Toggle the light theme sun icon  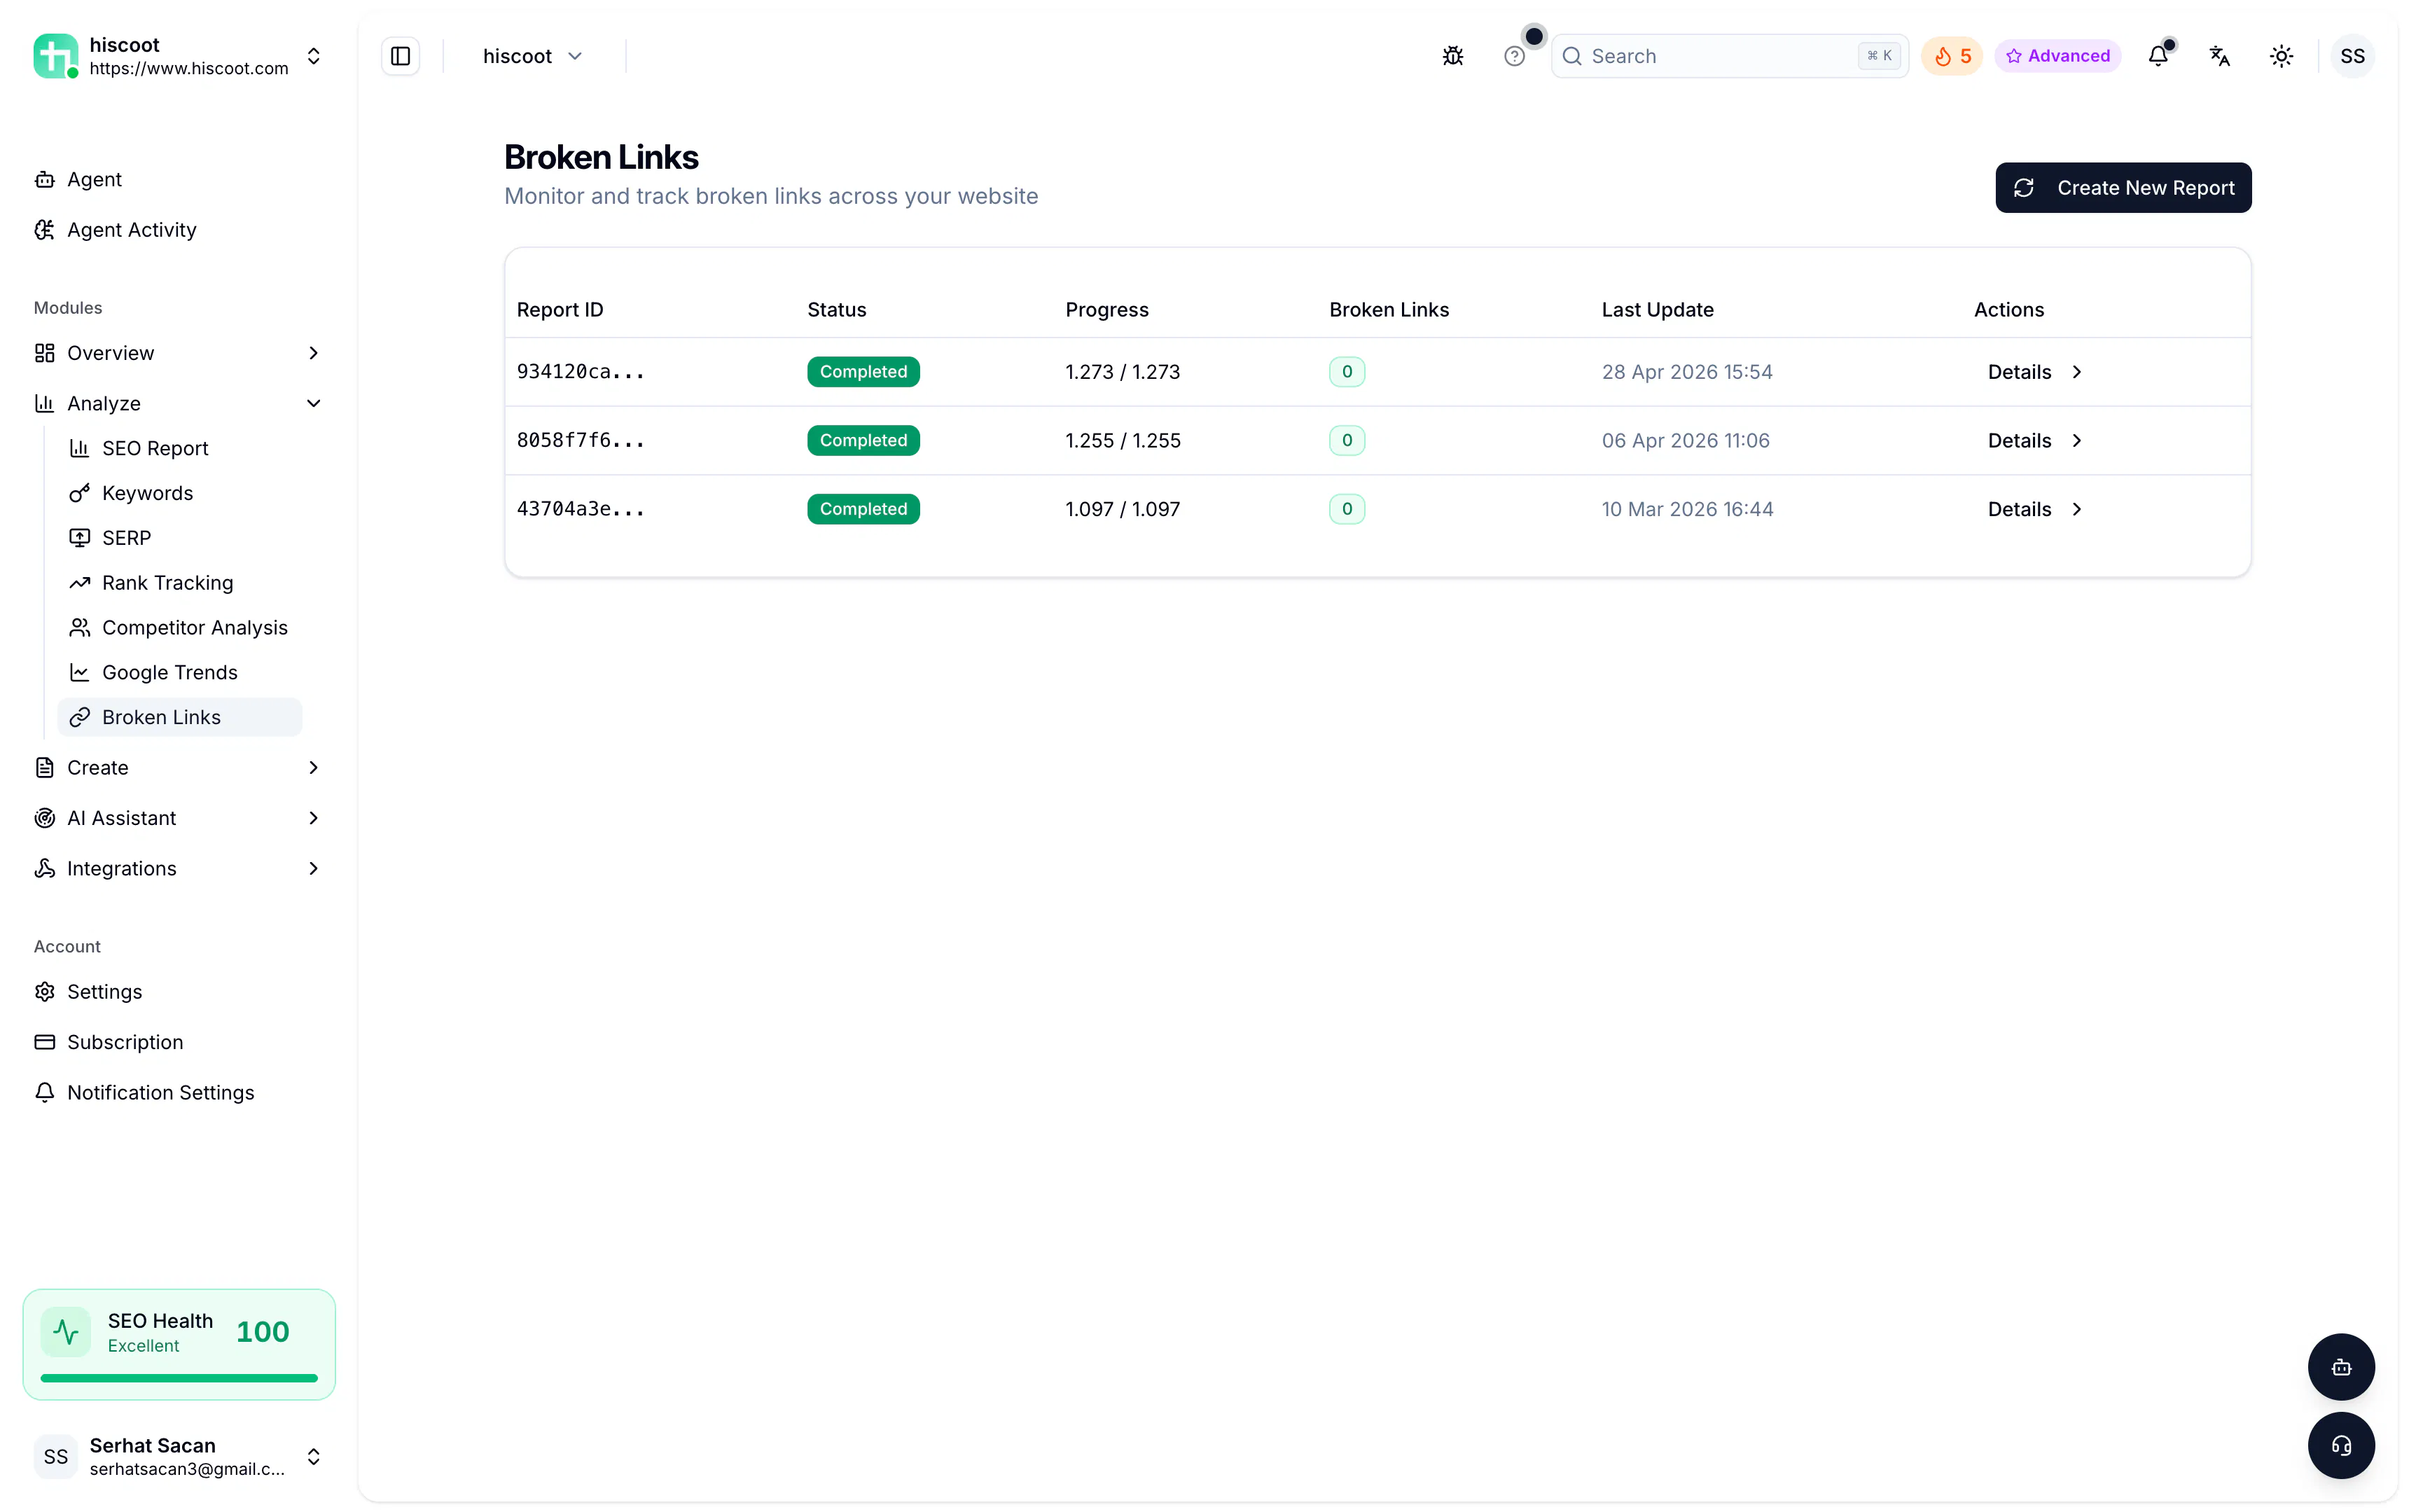click(2281, 56)
